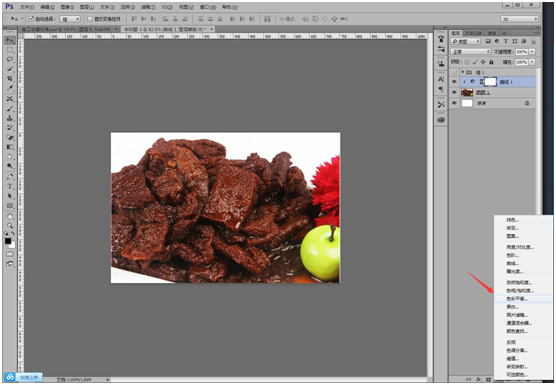Expand the group 1 folder arrow

tap(463, 72)
